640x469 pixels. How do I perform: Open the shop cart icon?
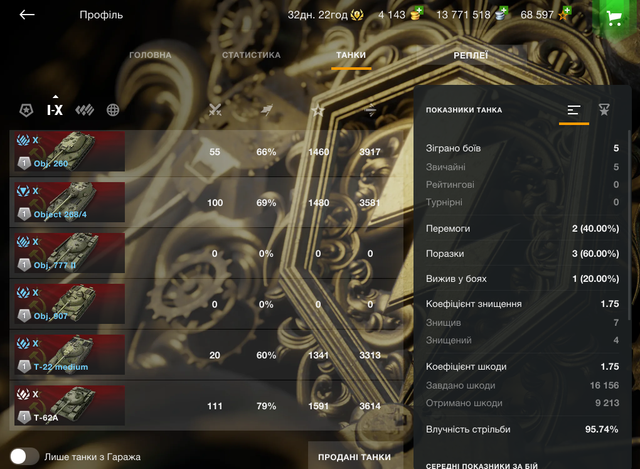pyautogui.click(x=614, y=17)
